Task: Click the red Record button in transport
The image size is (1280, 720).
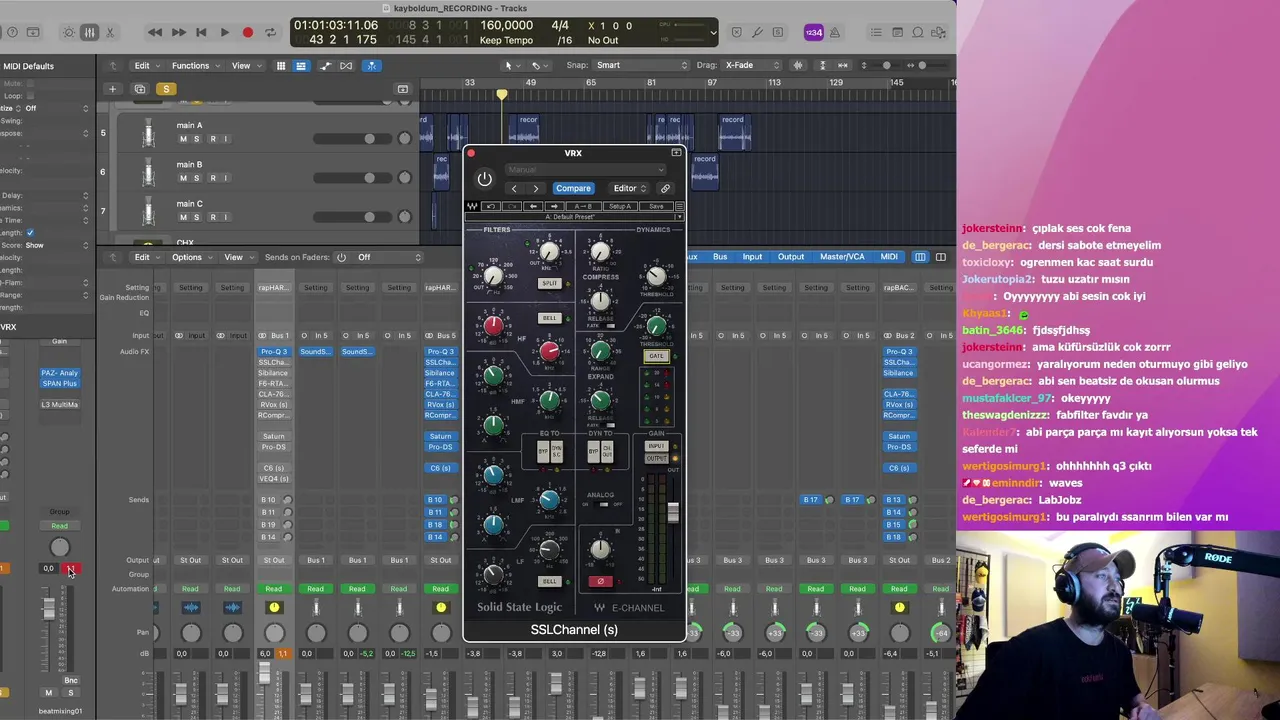Action: point(247,33)
